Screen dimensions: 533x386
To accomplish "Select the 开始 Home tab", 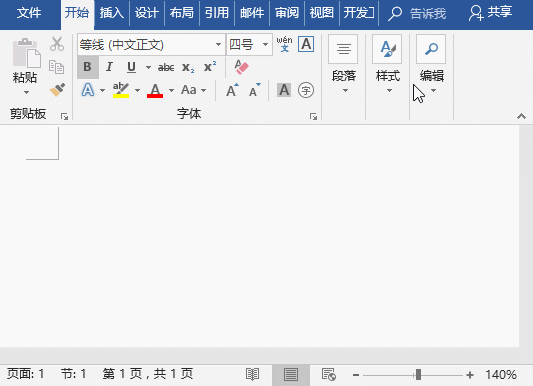I will (x=77, y=14).
